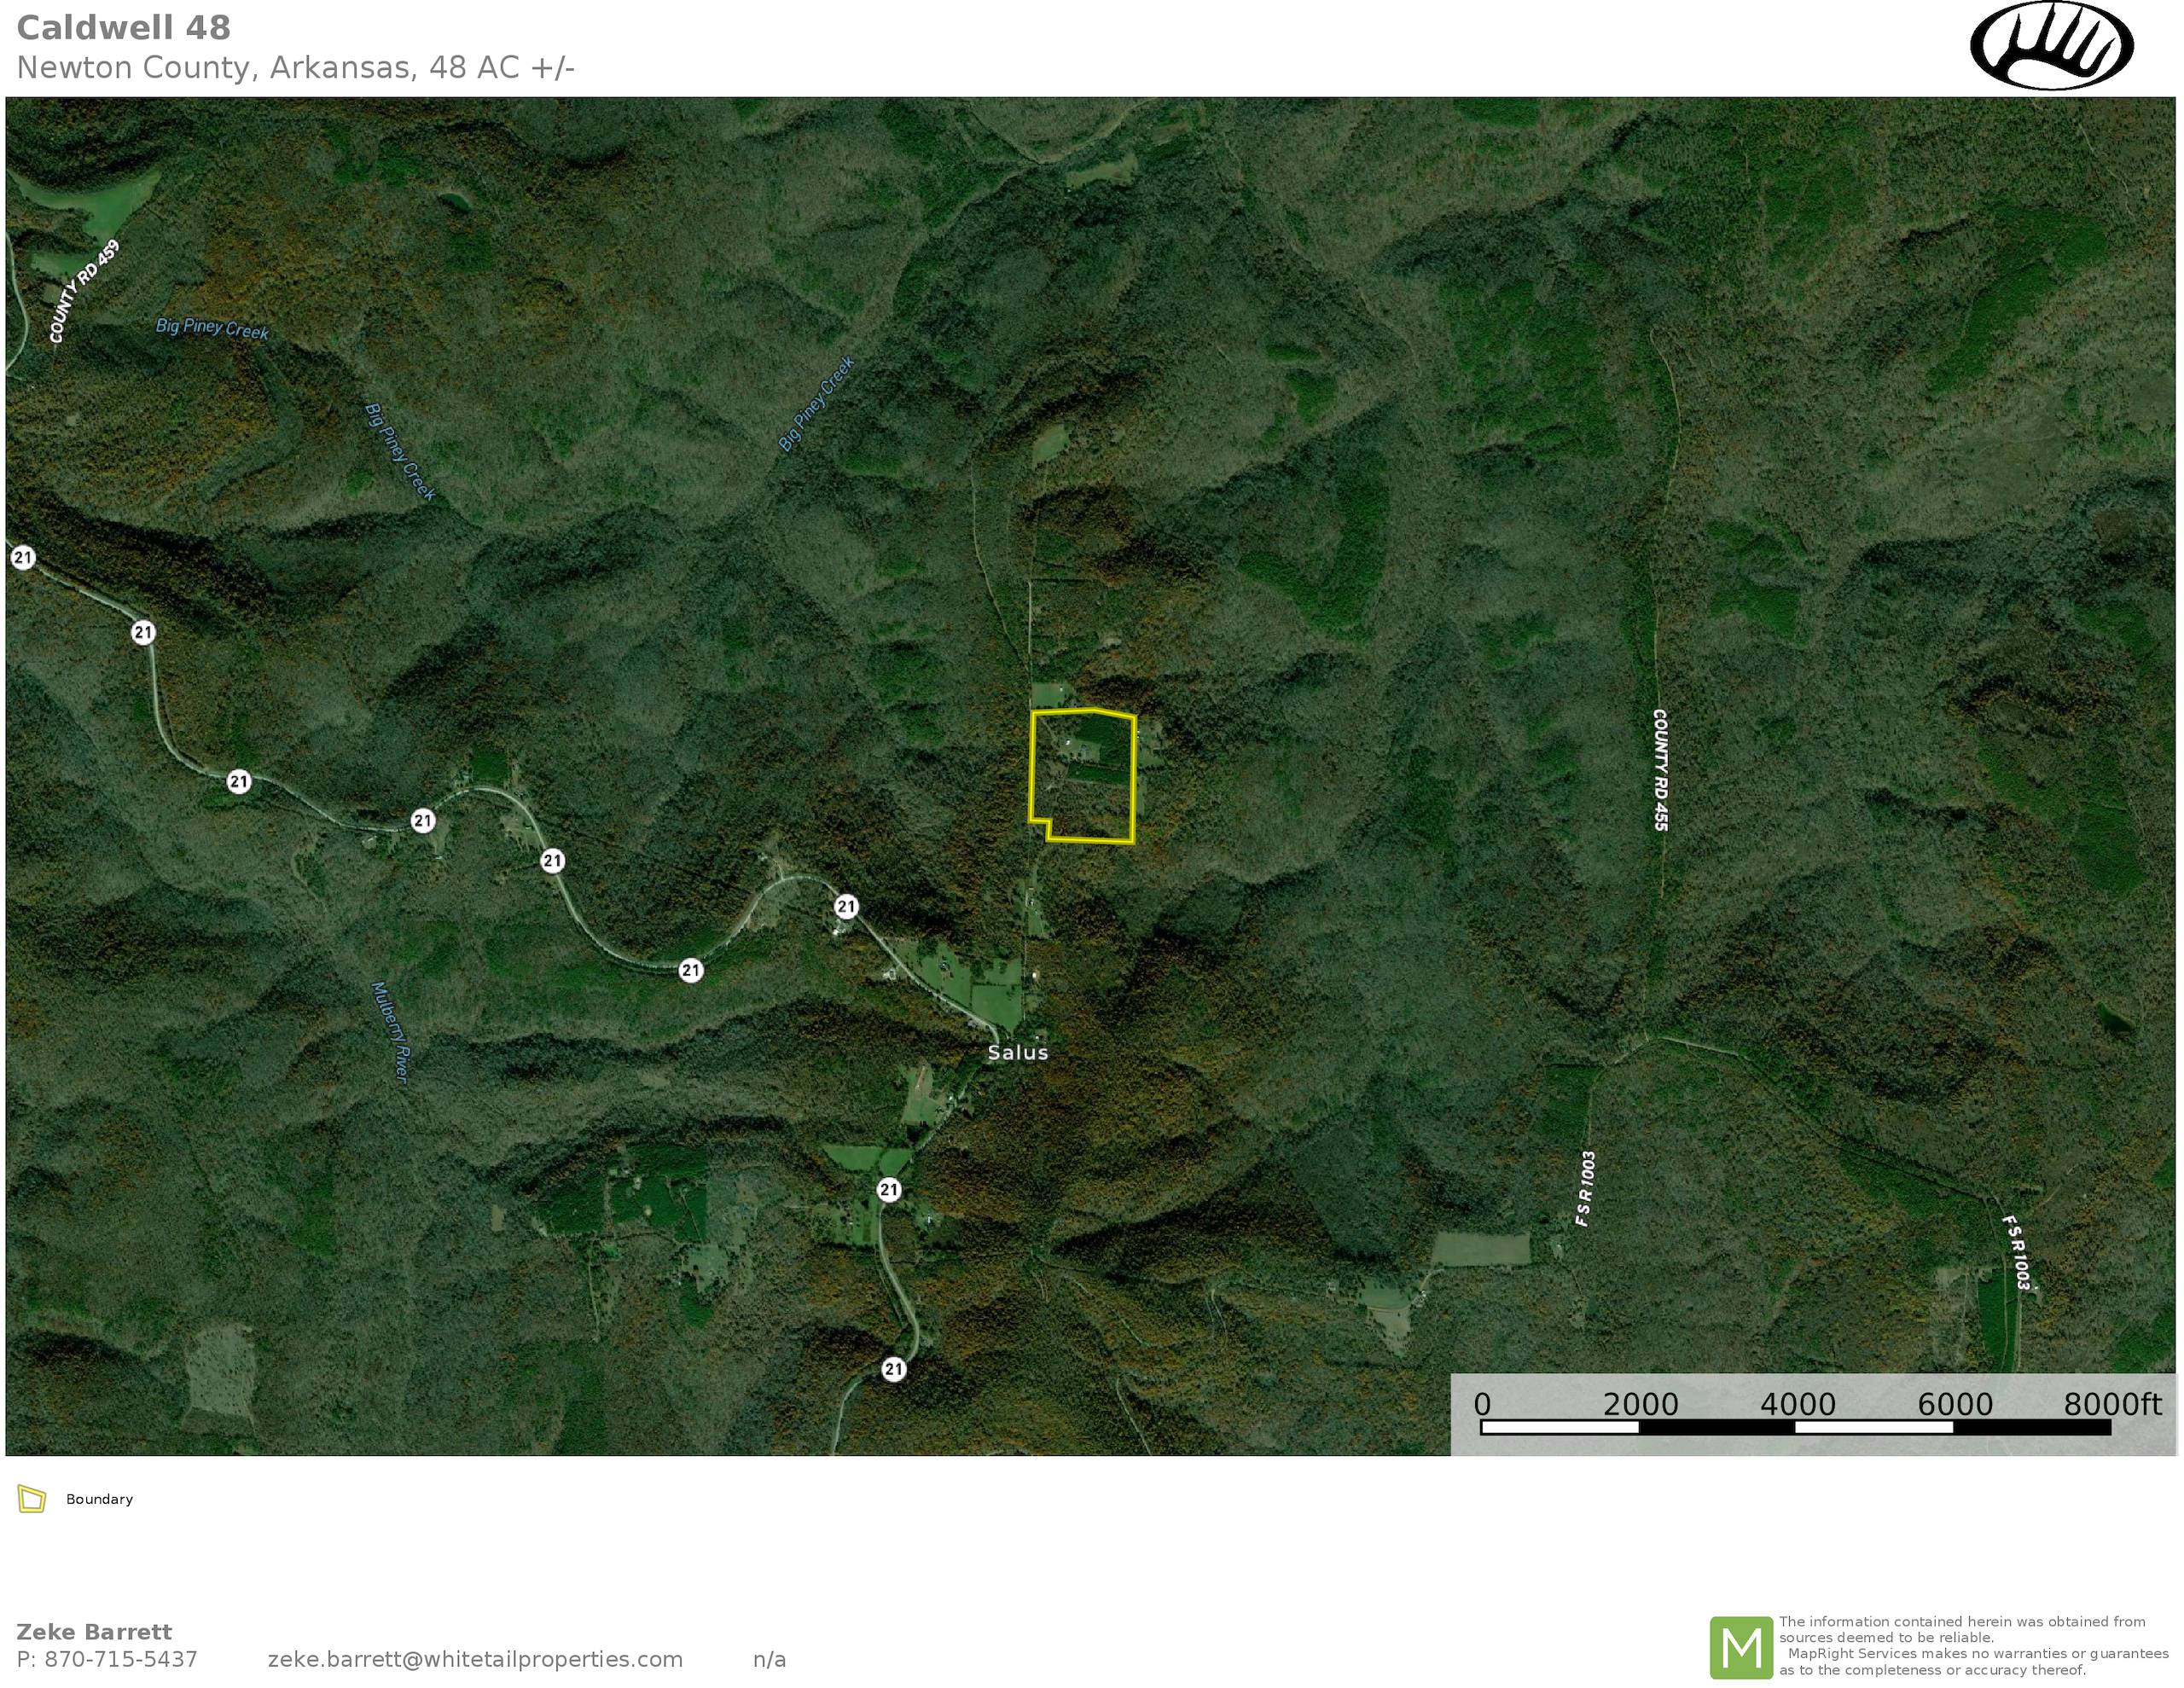
Task: Click the bottommost Route 21 shield marker
Action: click(894, 1369)
